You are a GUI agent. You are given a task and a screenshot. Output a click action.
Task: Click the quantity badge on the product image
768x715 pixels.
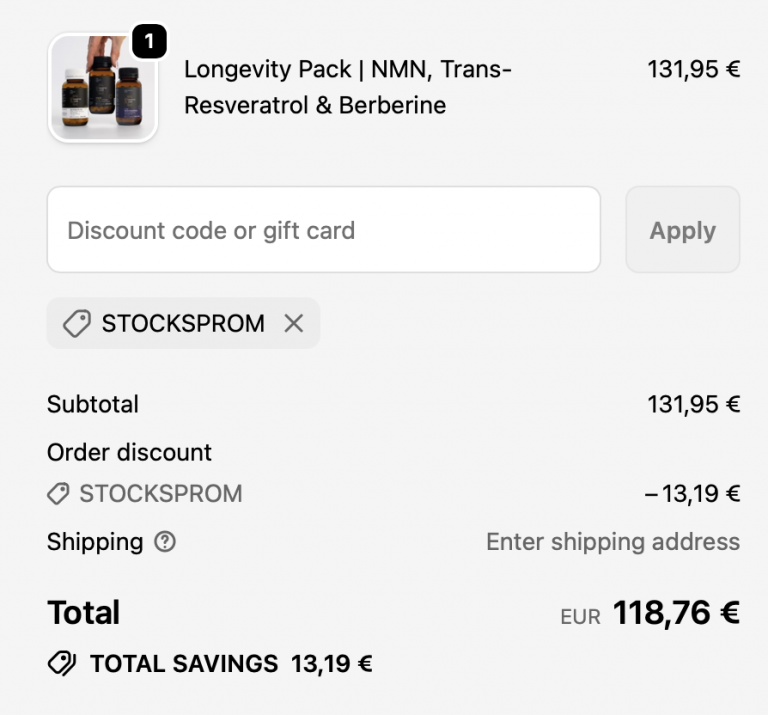pos(149,42)
